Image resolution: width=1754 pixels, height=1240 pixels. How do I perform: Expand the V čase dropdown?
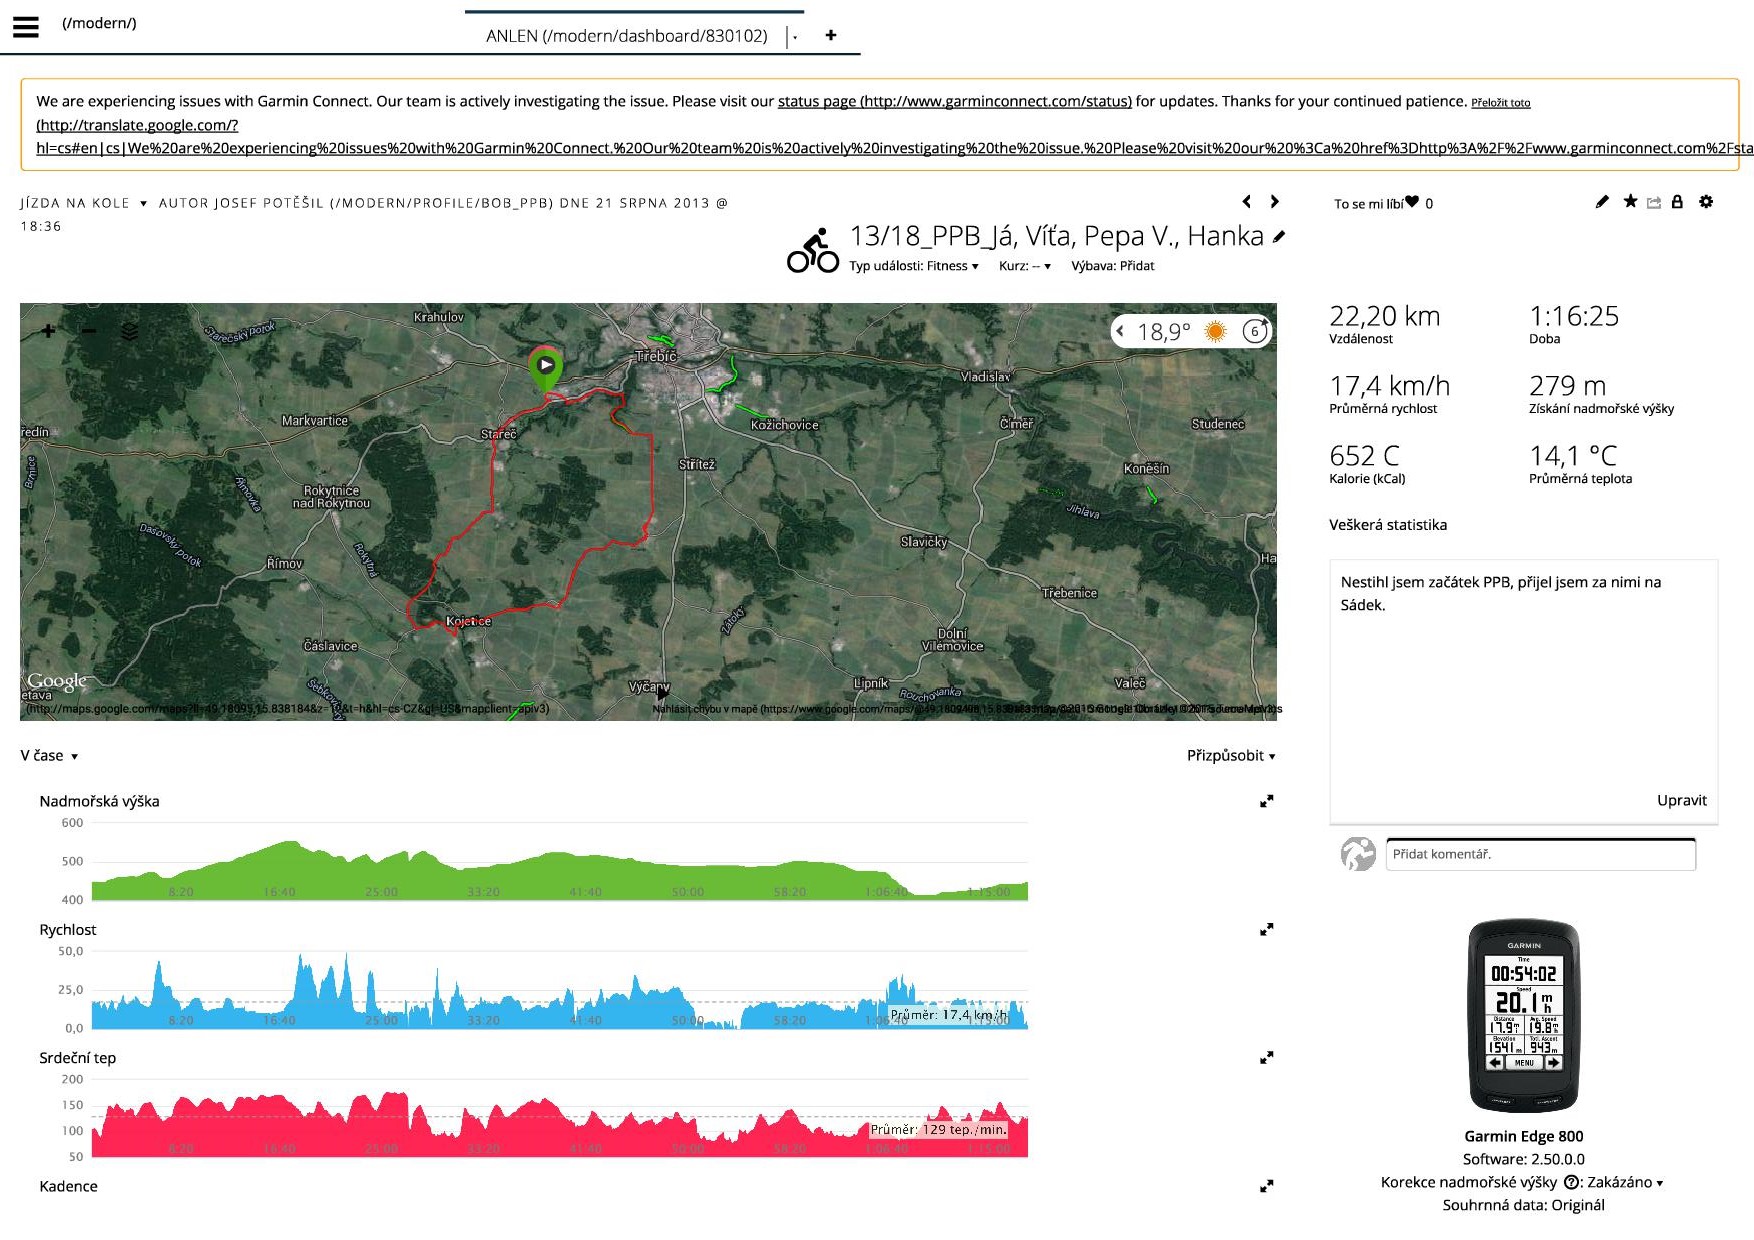(49, 756)
